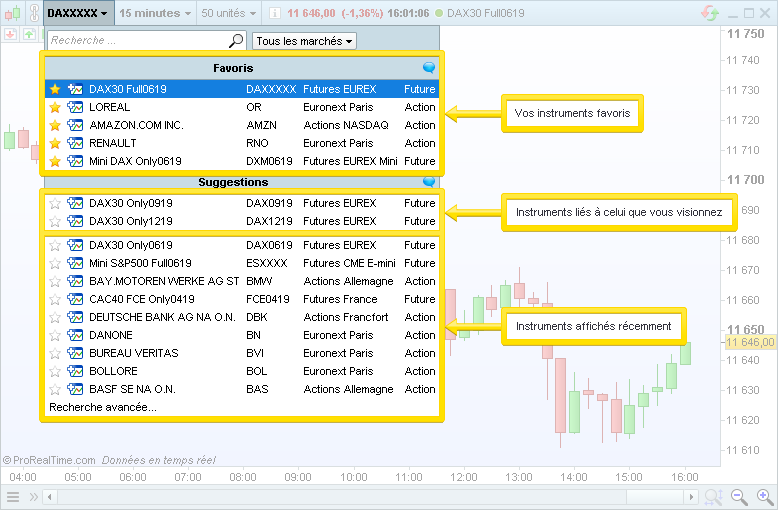Open the Tous les marchés dropdown

pos(304,41)
